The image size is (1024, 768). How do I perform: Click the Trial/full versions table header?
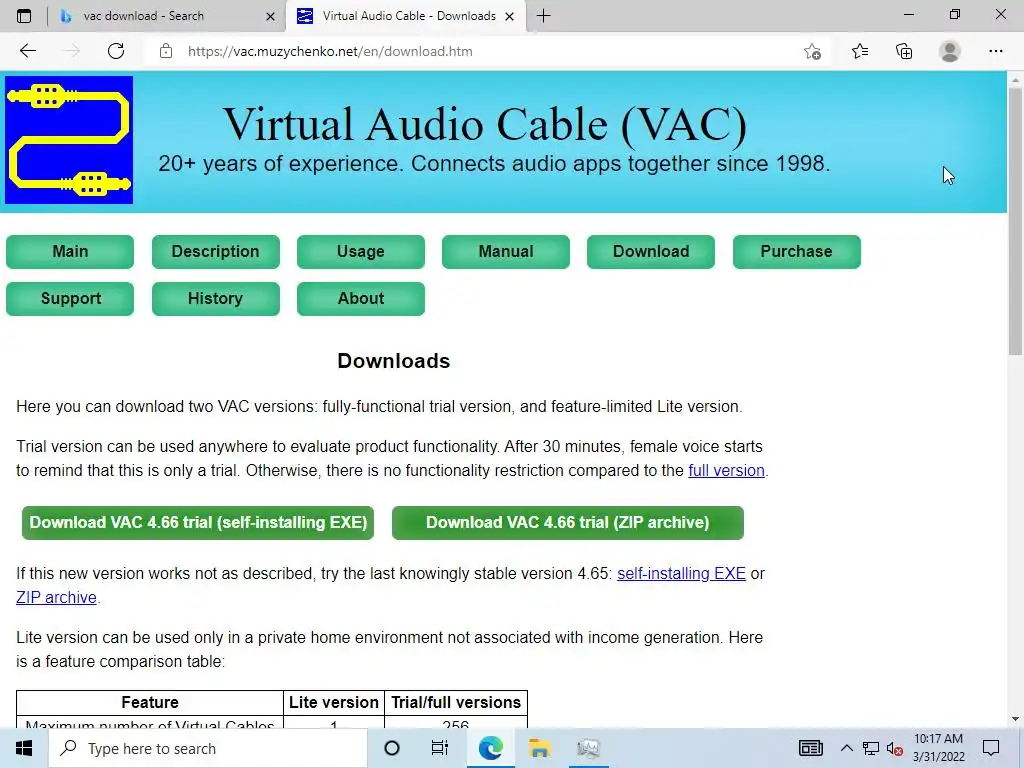456,703
